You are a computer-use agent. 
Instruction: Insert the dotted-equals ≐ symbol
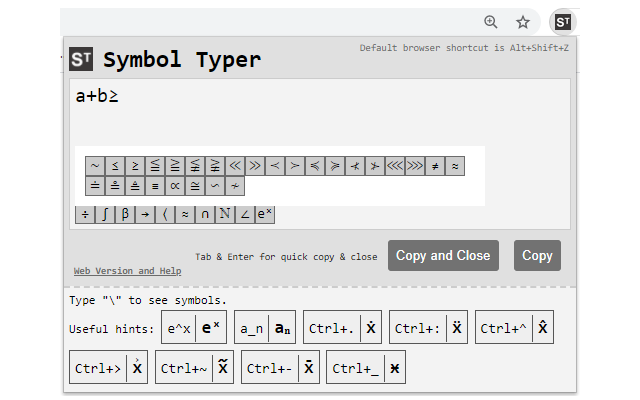click(95, 186)
